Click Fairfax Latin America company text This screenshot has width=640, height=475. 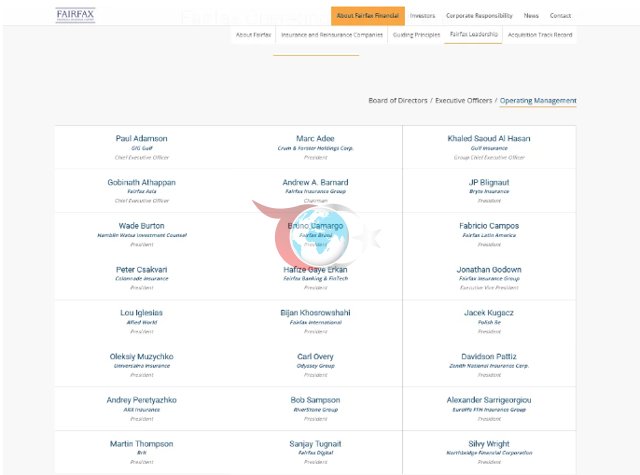[489, 235]
